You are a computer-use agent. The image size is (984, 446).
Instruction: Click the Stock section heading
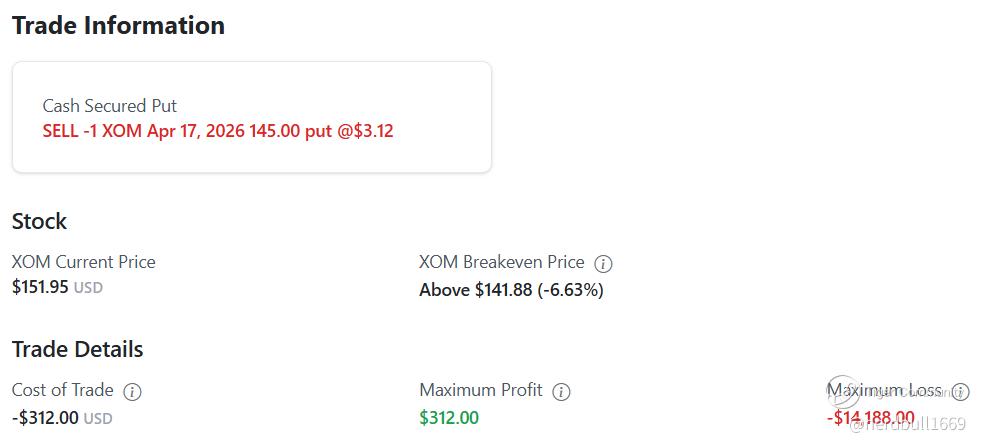[39, 221]
